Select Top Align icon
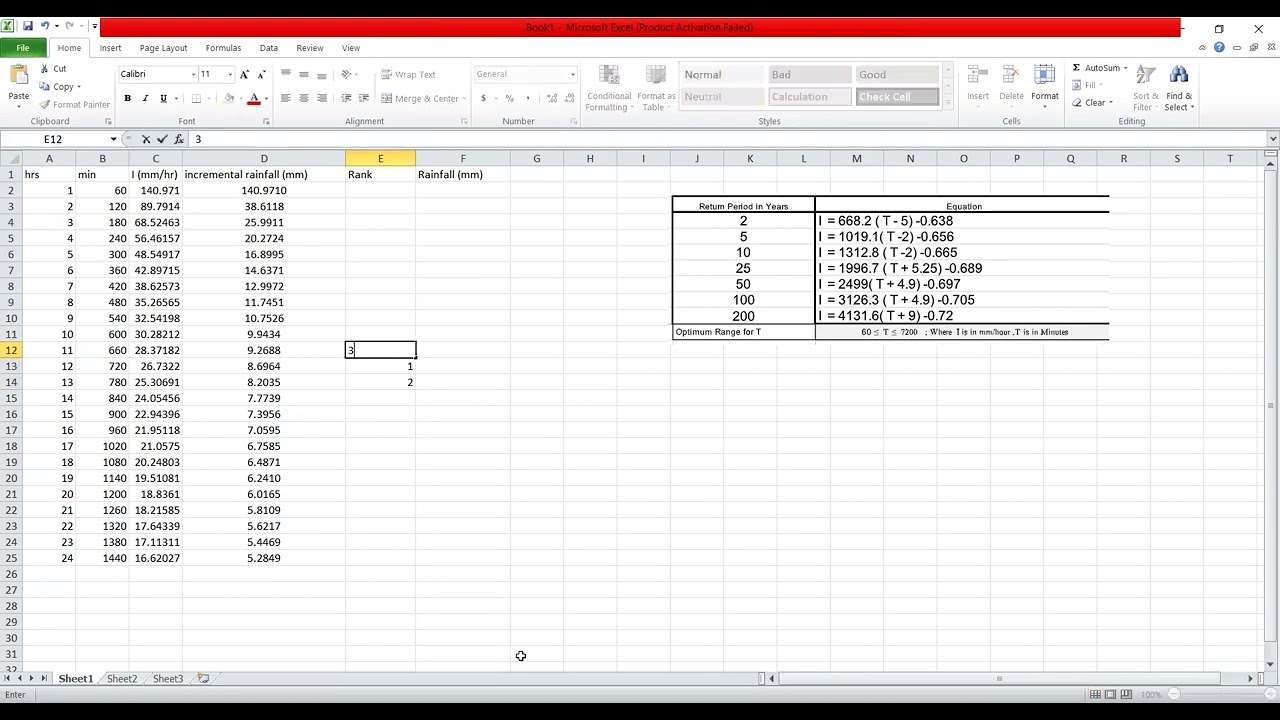1280x720 pixels. coord(286,74)
